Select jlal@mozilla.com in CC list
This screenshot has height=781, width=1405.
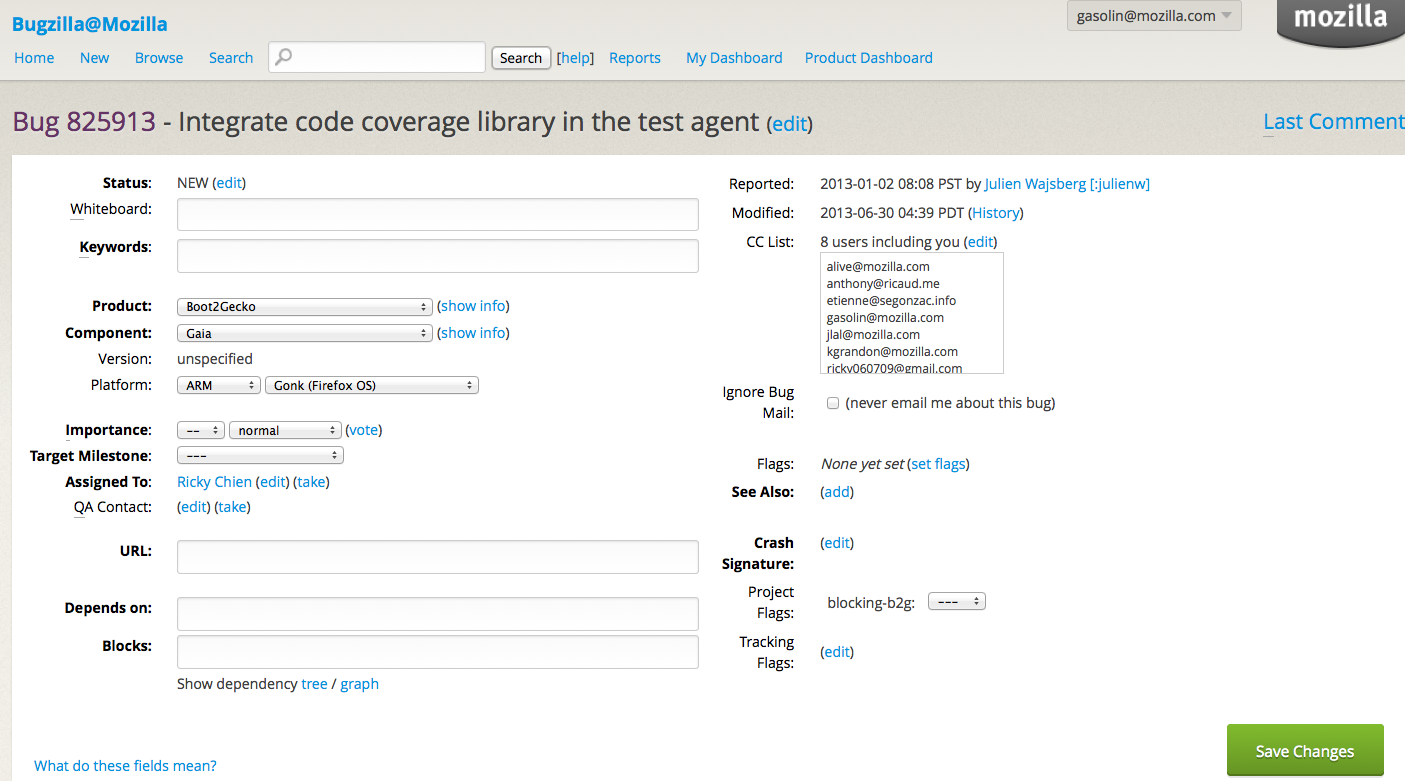tap(873, 335)
